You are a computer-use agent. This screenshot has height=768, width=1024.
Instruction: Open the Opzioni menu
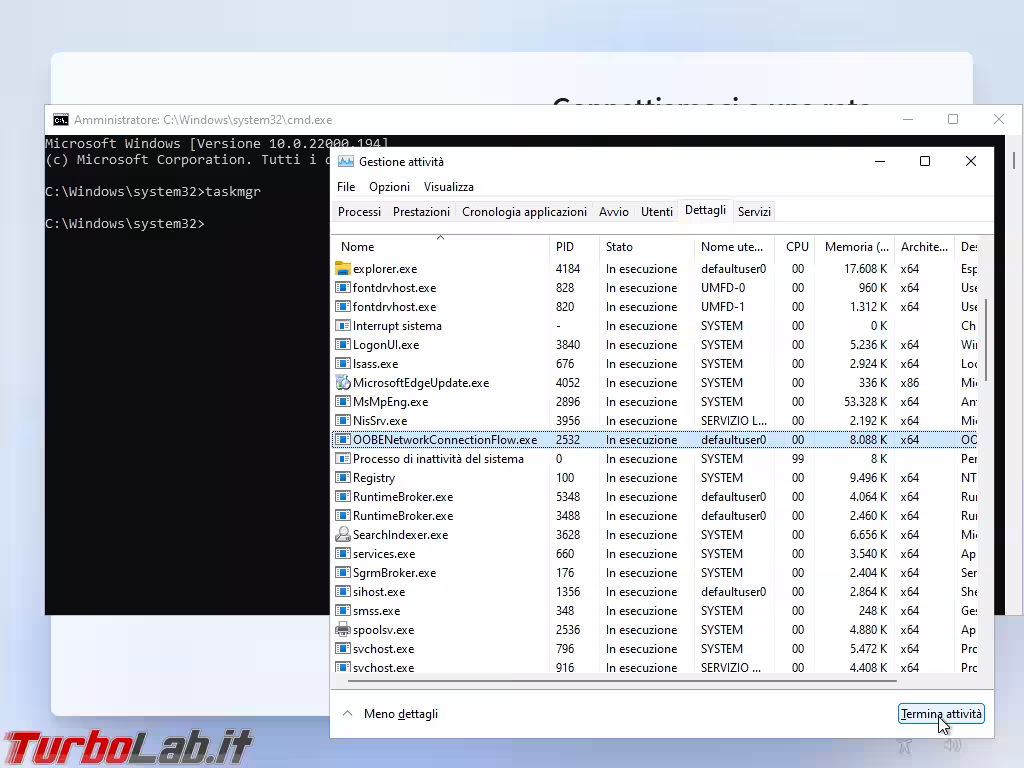click(x=389, y=187)
